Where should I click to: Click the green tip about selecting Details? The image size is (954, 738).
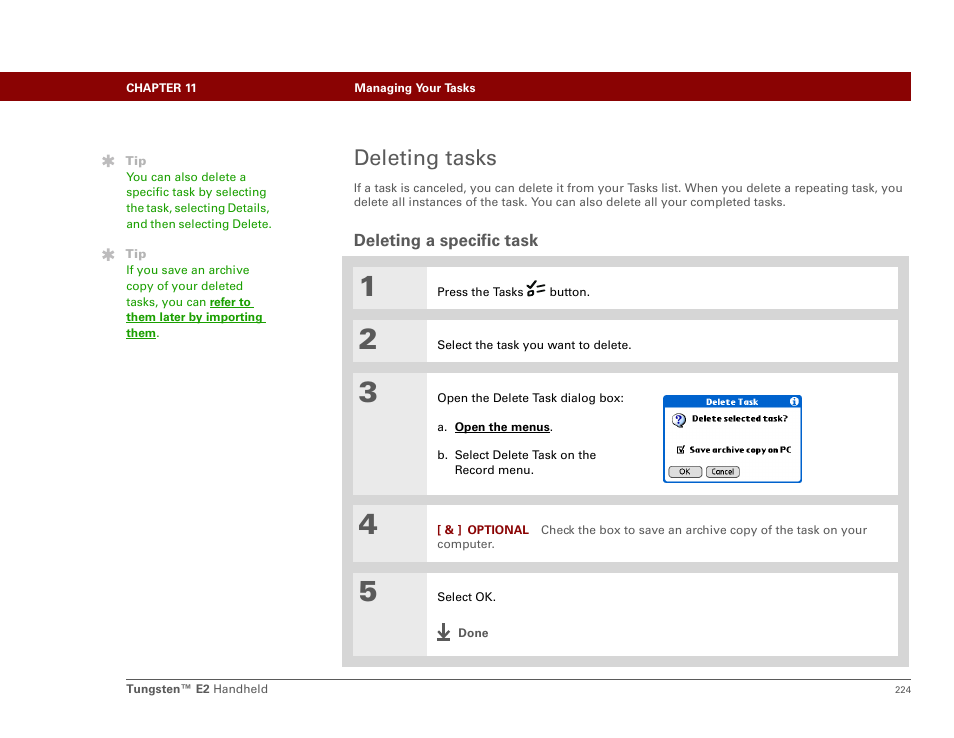point(199,200)
